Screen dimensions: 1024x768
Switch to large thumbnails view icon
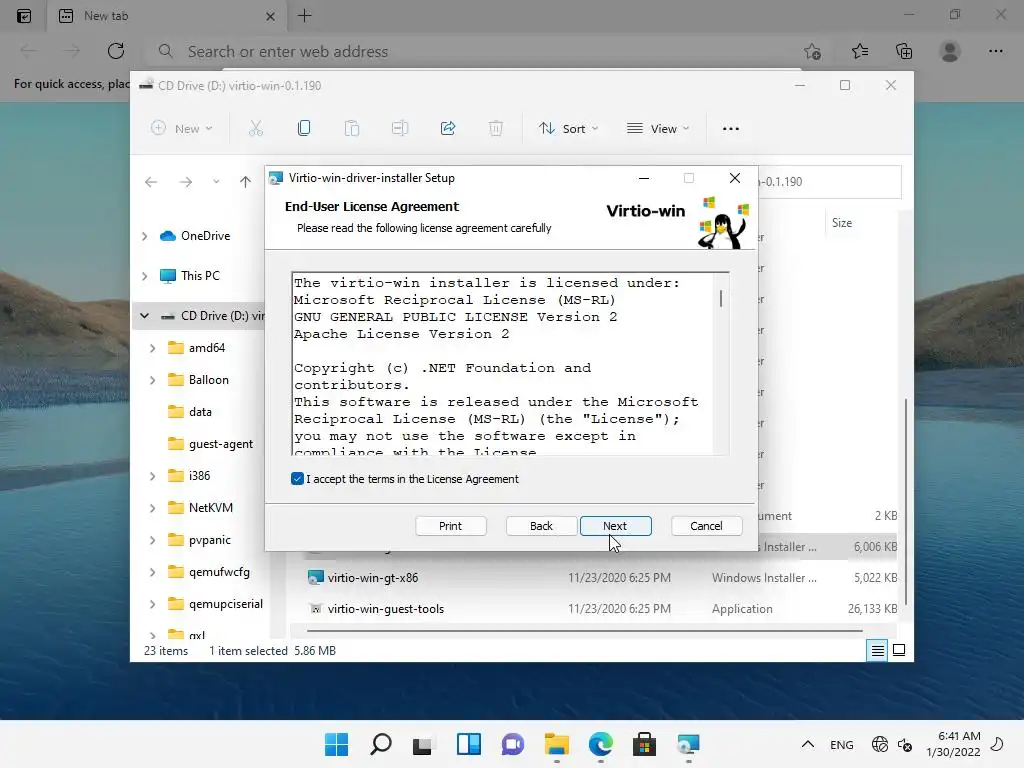[x=899, y=650]
